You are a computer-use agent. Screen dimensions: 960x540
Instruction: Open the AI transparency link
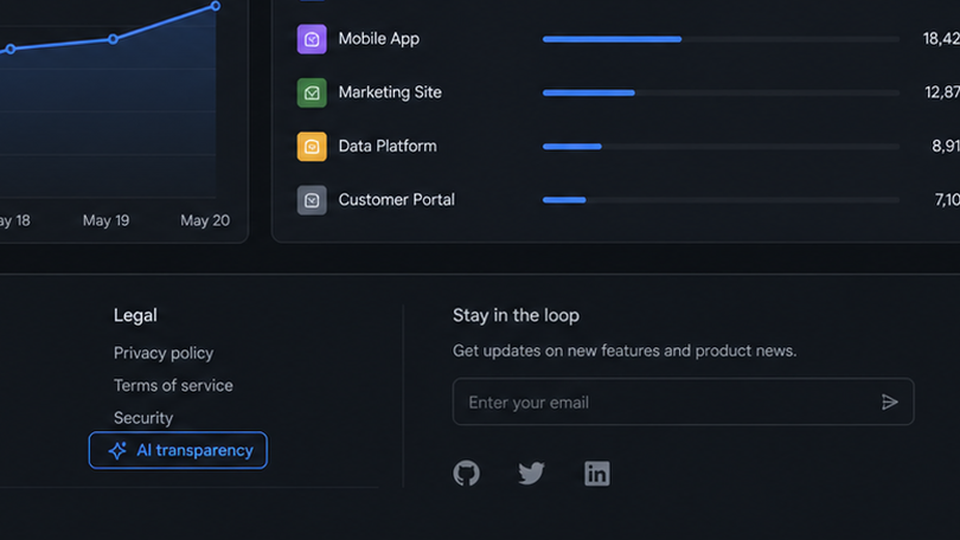pyautogui.click(x=178, y=451)
